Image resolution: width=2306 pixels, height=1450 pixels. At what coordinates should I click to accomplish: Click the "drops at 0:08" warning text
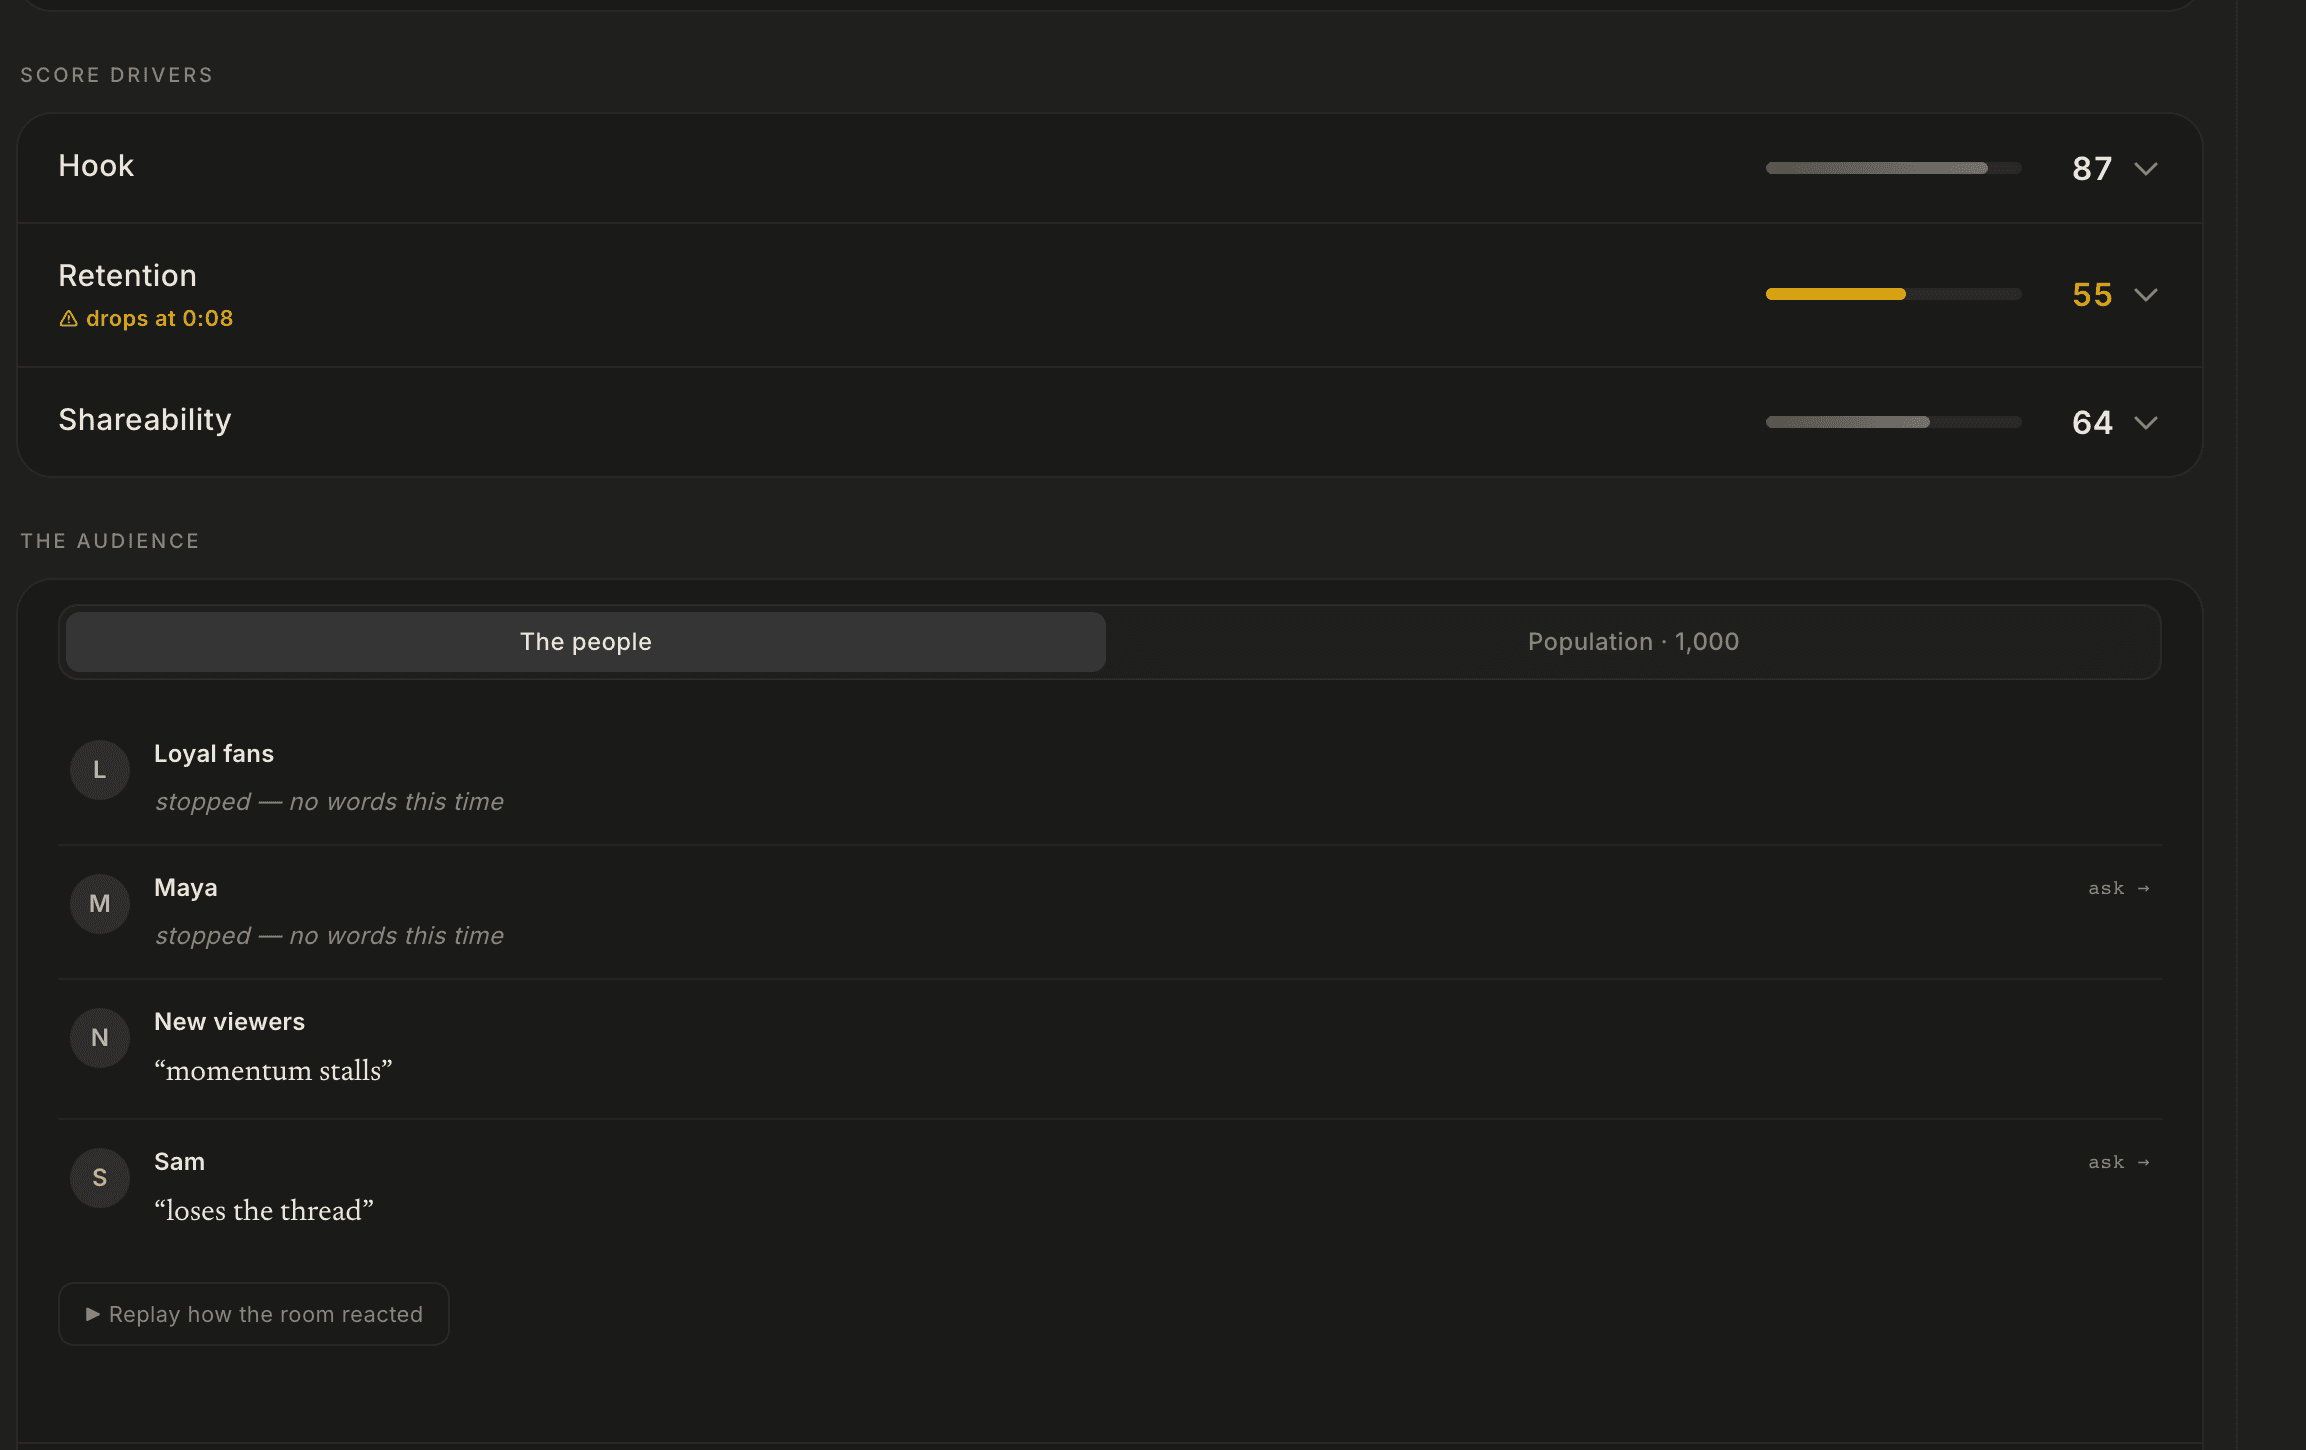pyautogui.click(x=160, y=318)
